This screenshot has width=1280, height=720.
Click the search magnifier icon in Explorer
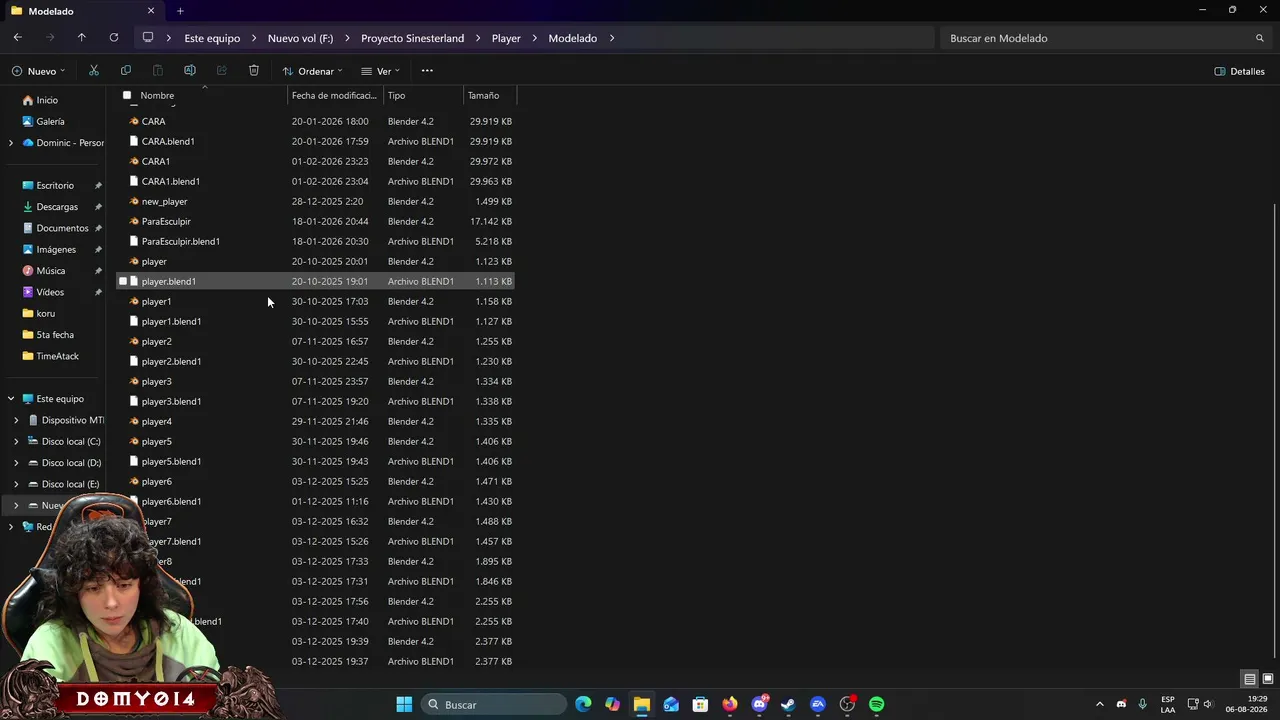1260,38
